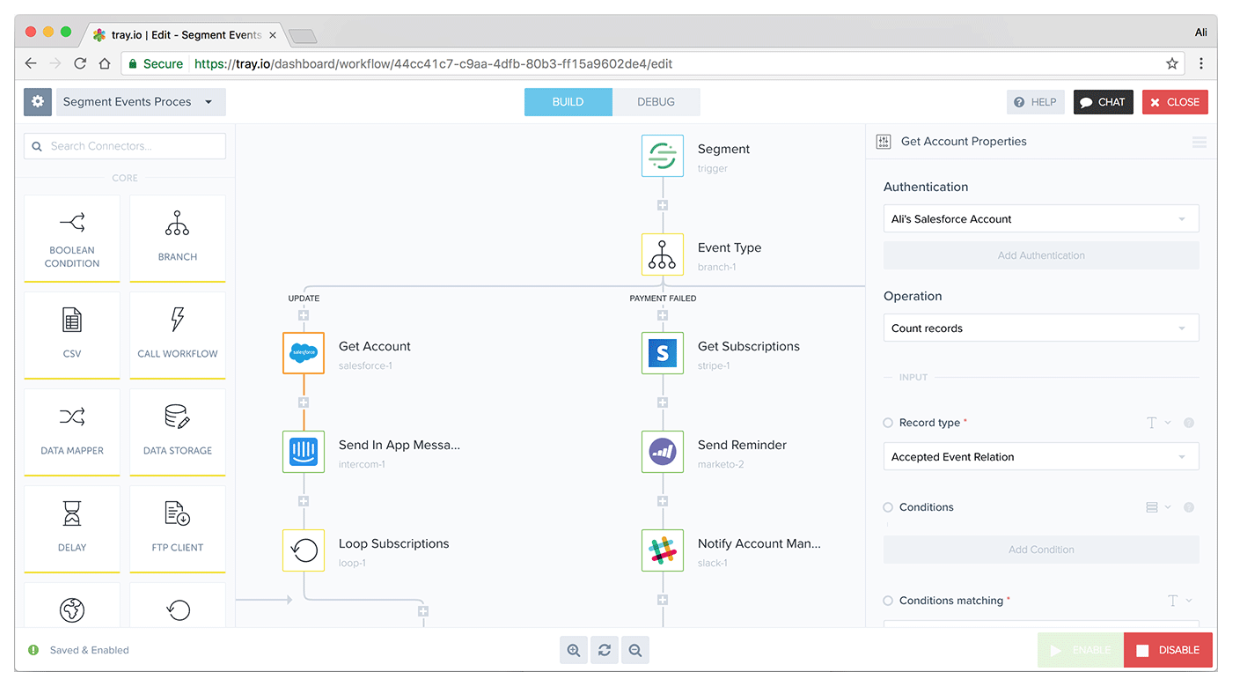This screenshot has width=1237, height=682.
Task: Choose the FTP Client connector
Action: pos(177,529)
